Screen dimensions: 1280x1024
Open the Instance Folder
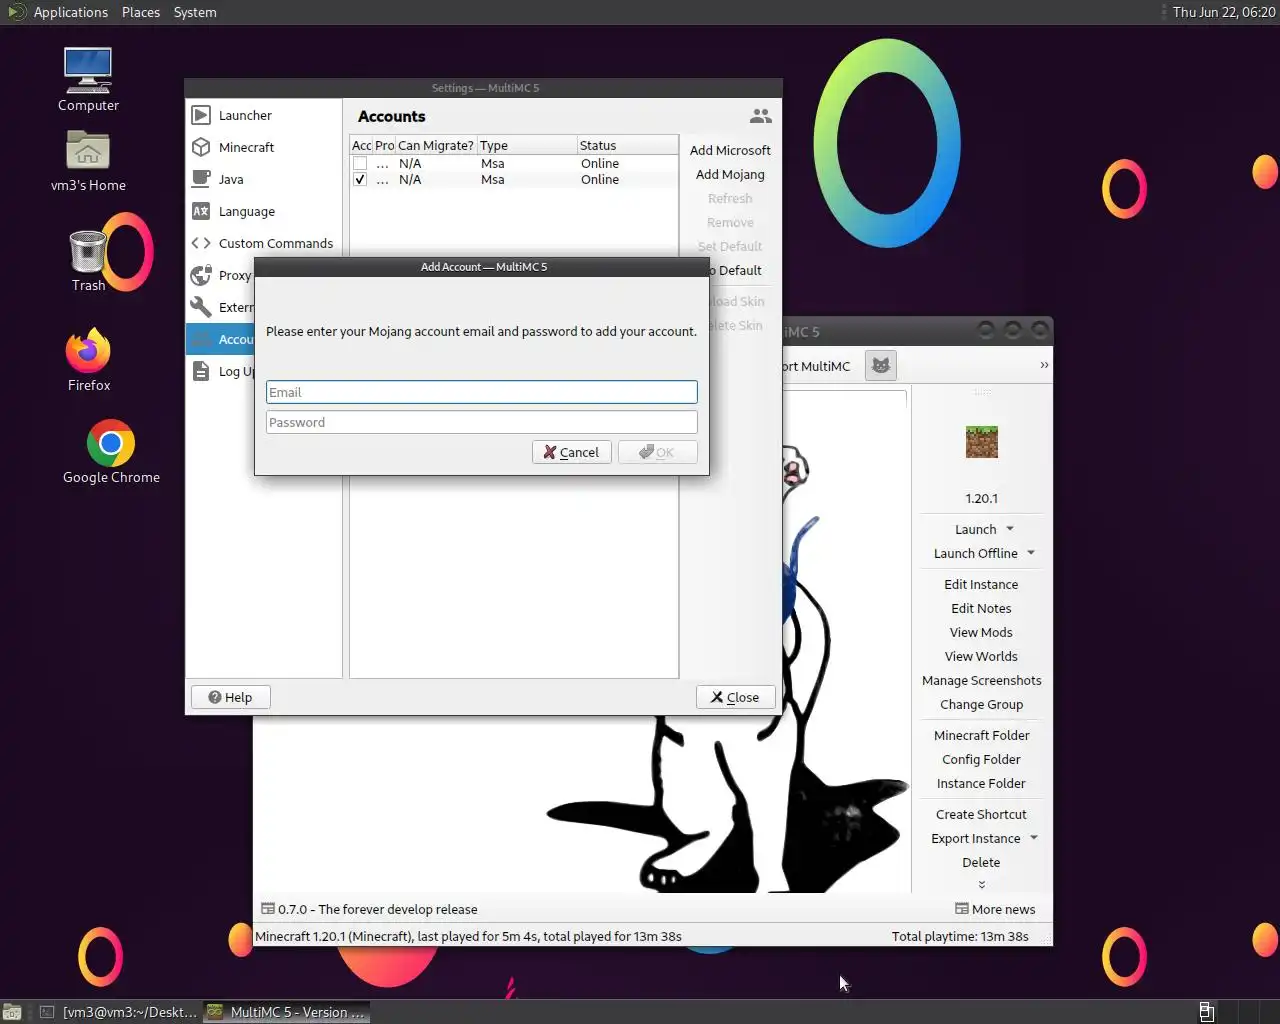982,783
